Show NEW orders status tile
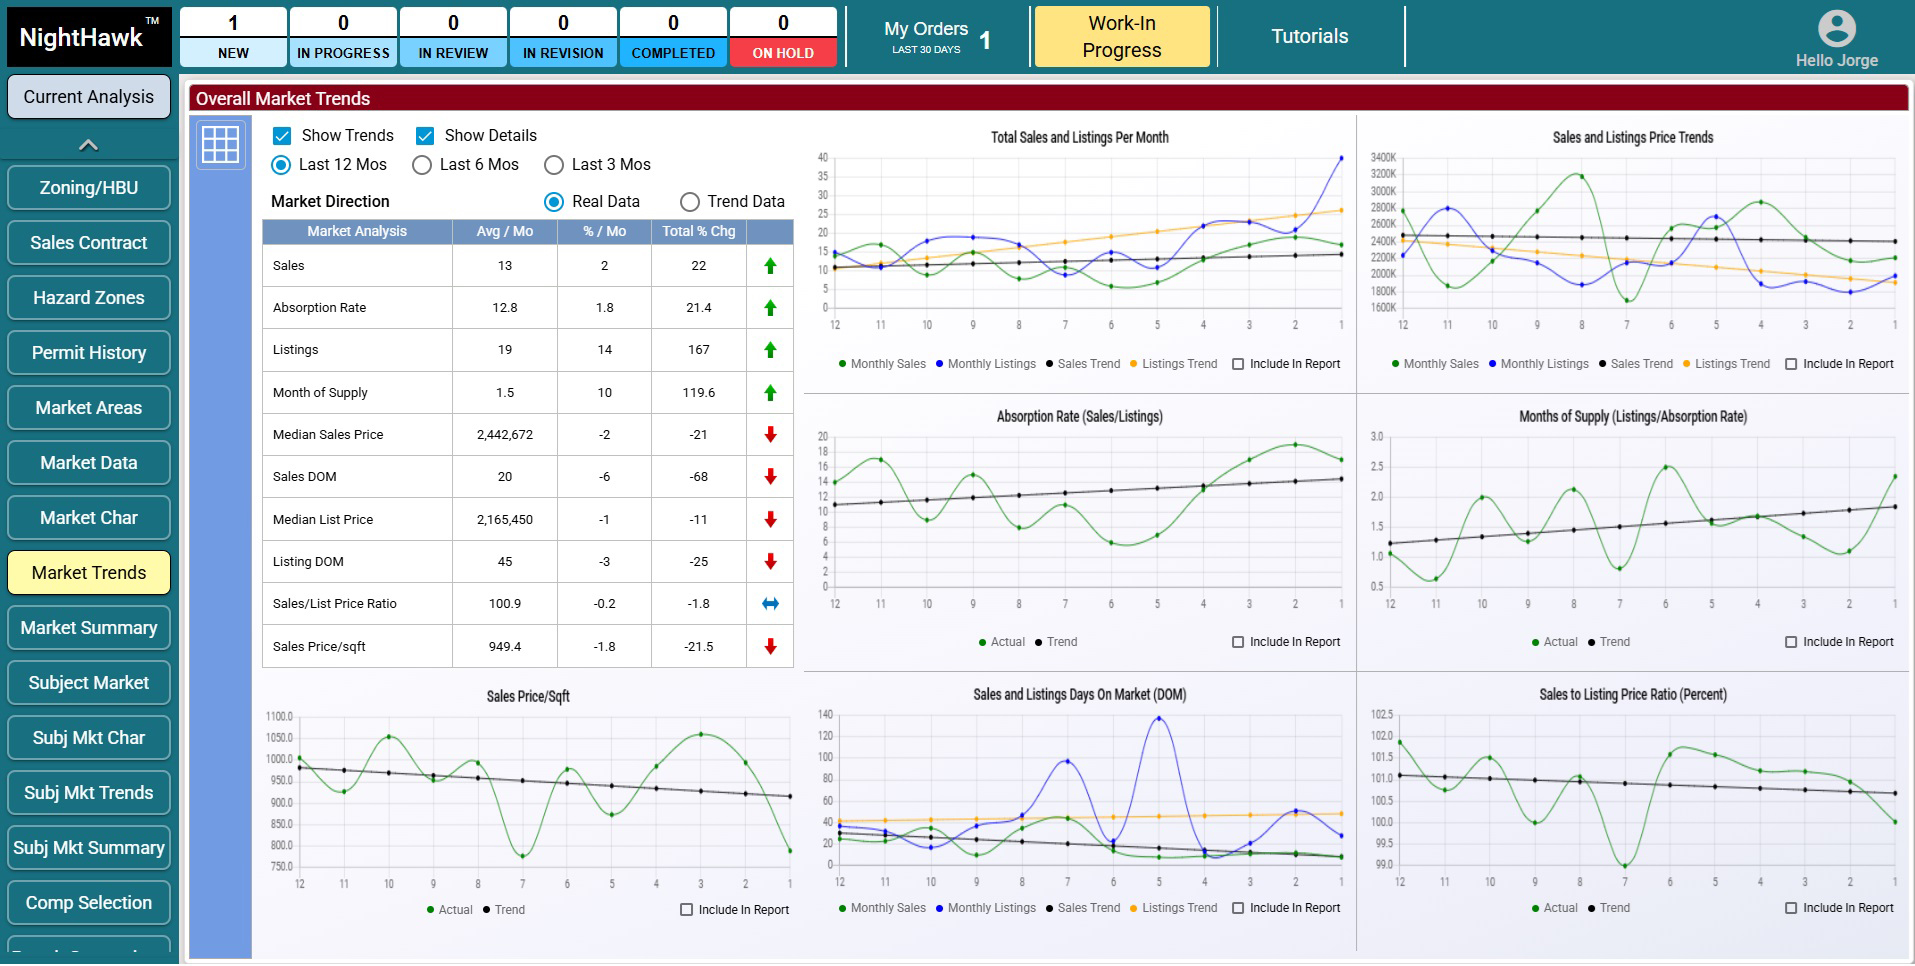 [233, 37]
